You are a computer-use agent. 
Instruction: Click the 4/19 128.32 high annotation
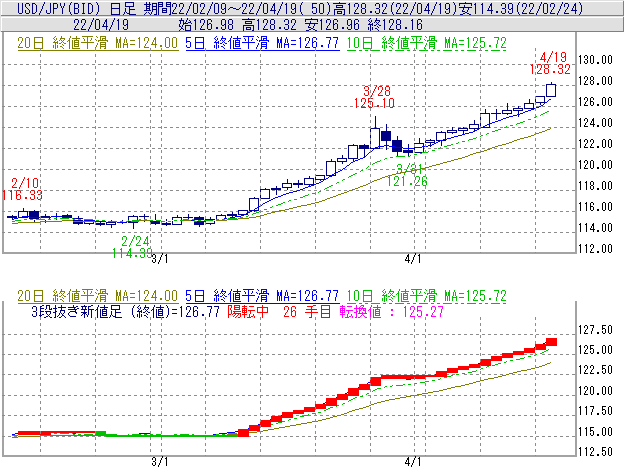tap(550, 63)
